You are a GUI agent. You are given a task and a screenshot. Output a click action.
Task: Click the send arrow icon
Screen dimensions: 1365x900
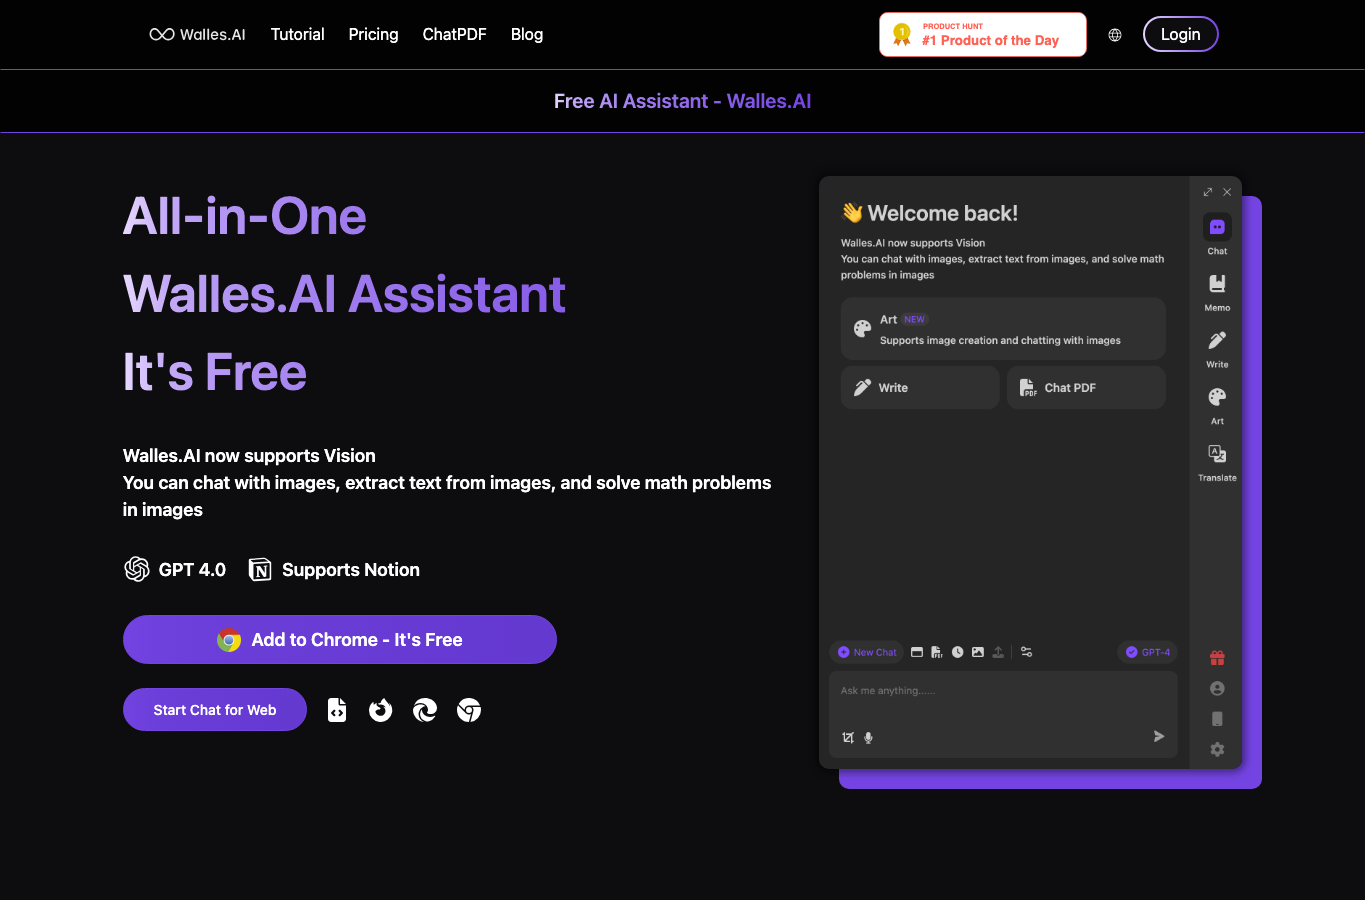[x=1159, y=736]
